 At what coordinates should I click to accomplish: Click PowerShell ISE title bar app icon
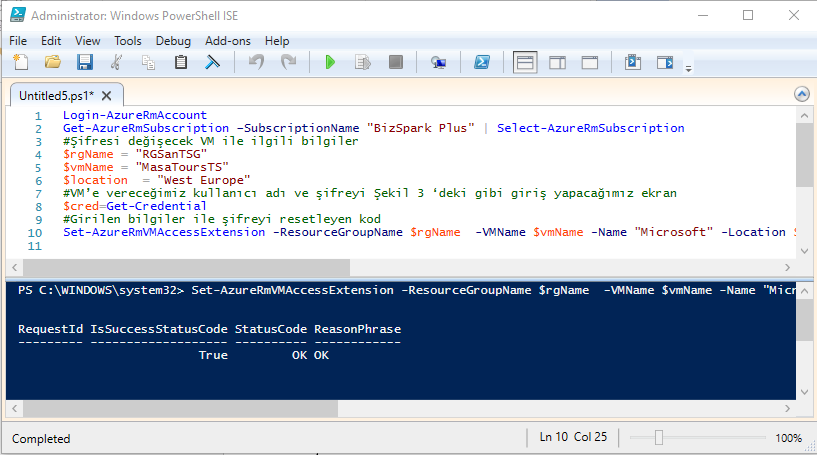[18, 15]
